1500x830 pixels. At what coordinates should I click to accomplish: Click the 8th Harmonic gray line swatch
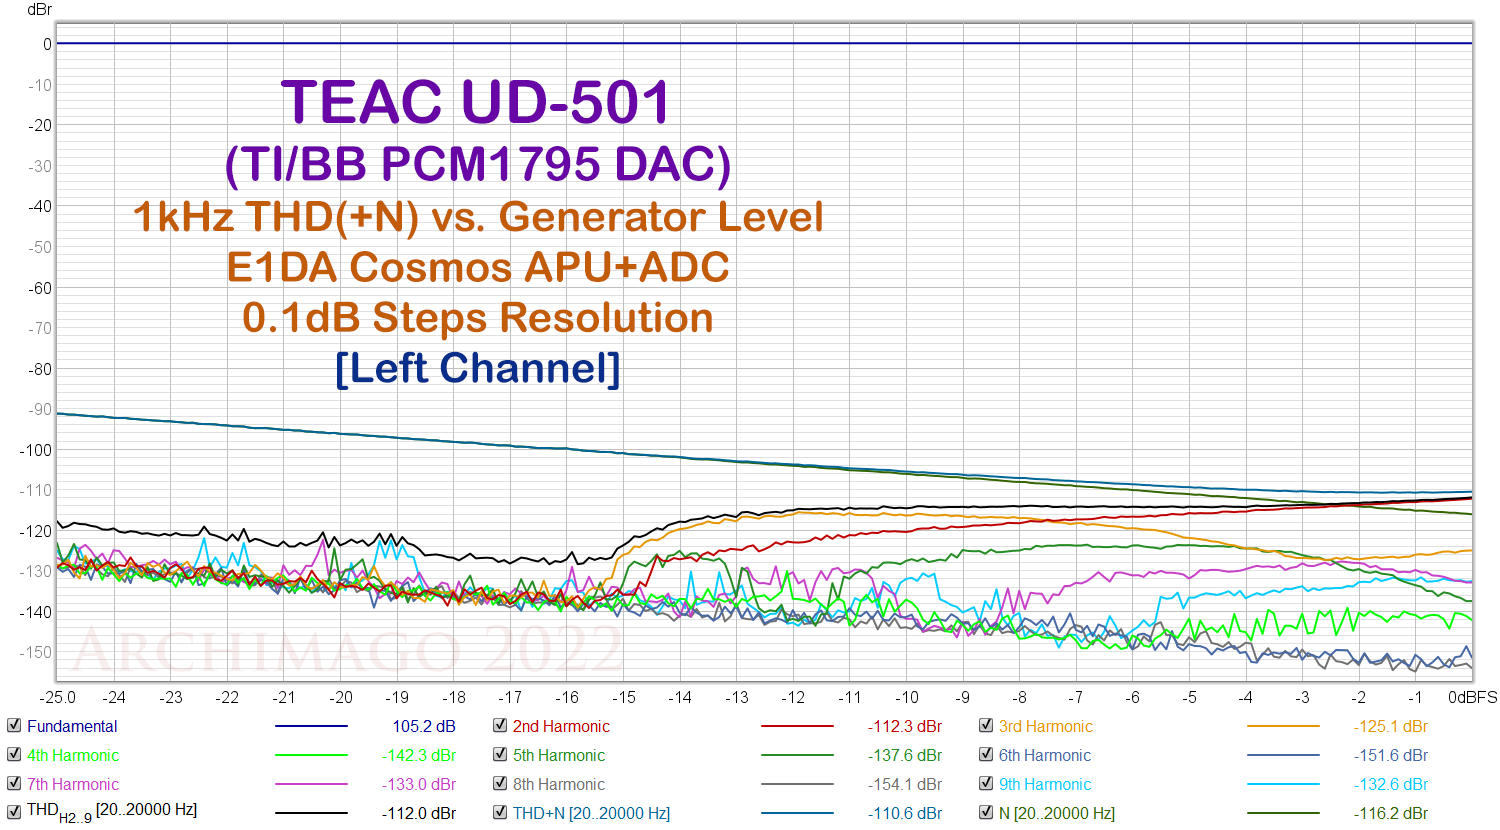797,785
